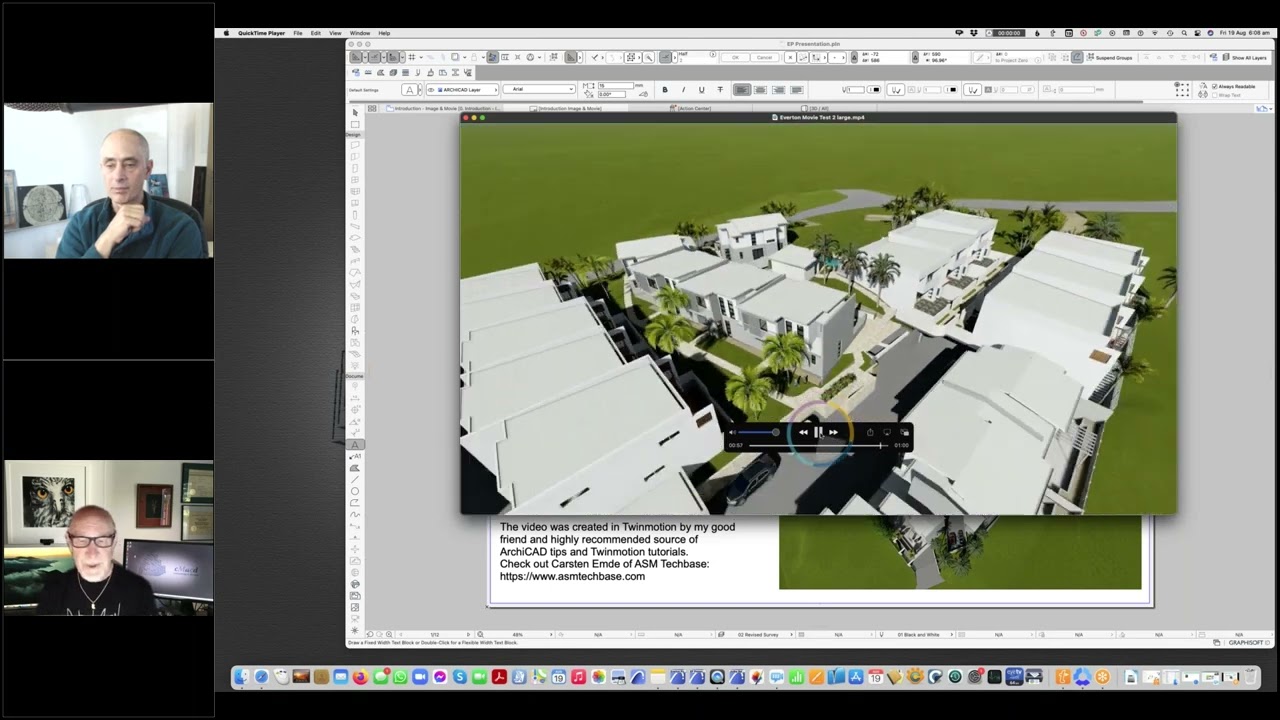Open the share icon in the video controls
Screen dimensions: 1280x720
pos(870,432)
